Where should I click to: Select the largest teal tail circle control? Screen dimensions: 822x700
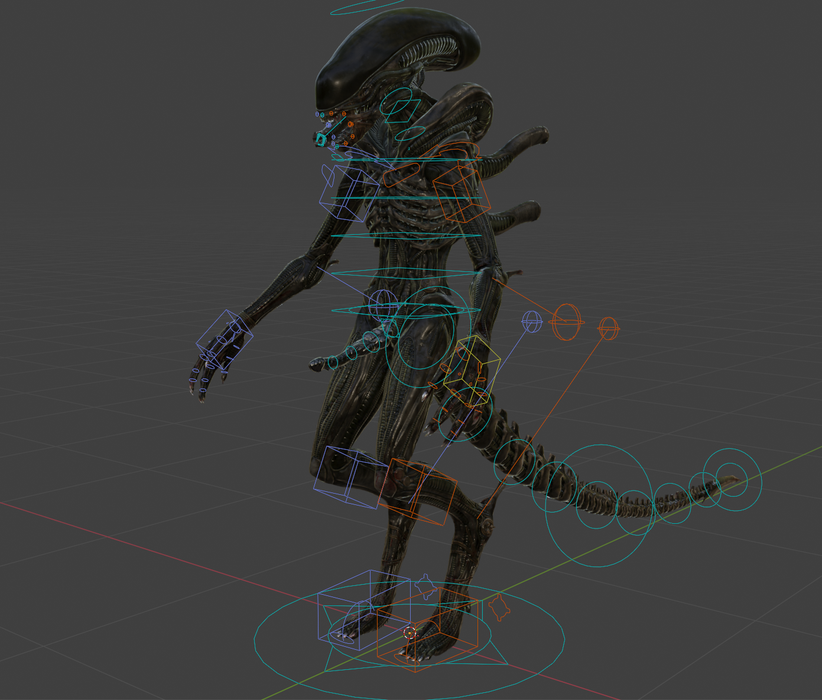pos(599,506)
